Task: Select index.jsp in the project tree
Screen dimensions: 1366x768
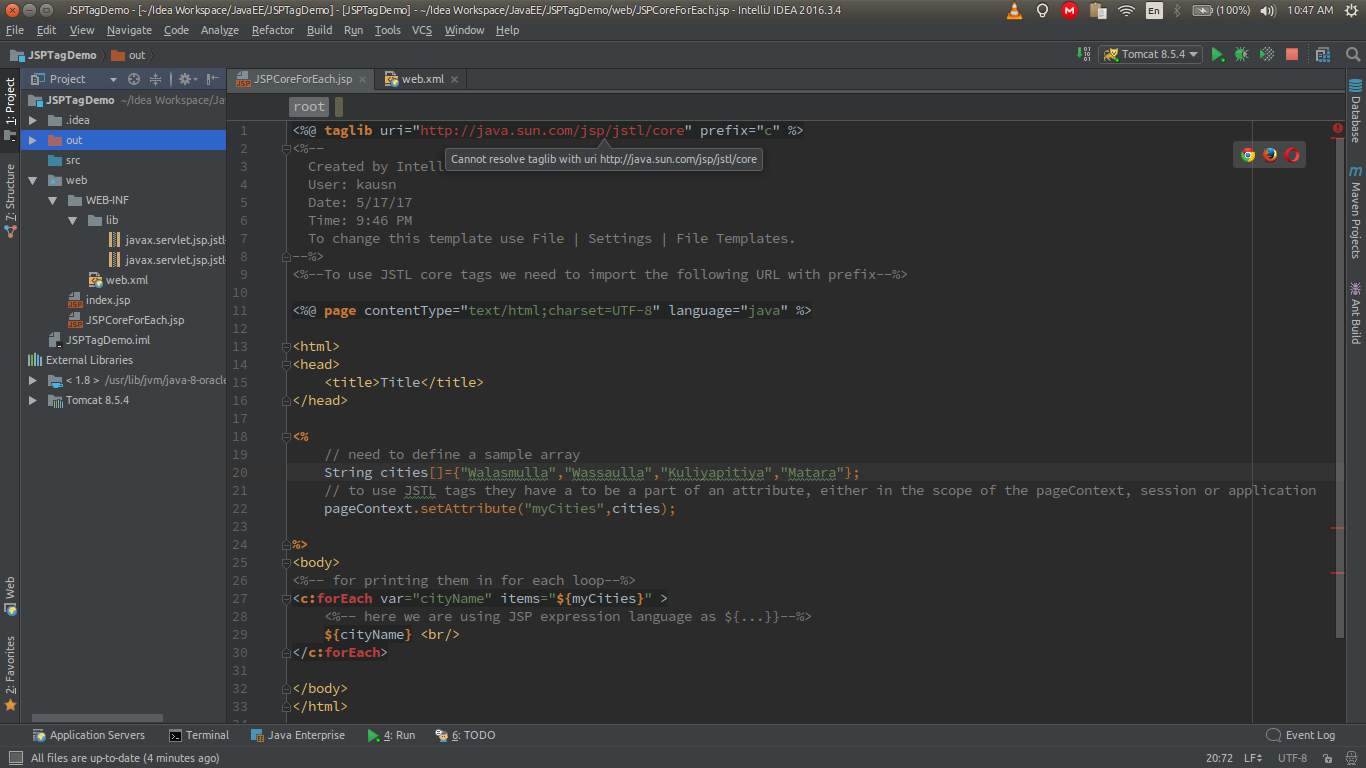Action: (x=99, y=300)
